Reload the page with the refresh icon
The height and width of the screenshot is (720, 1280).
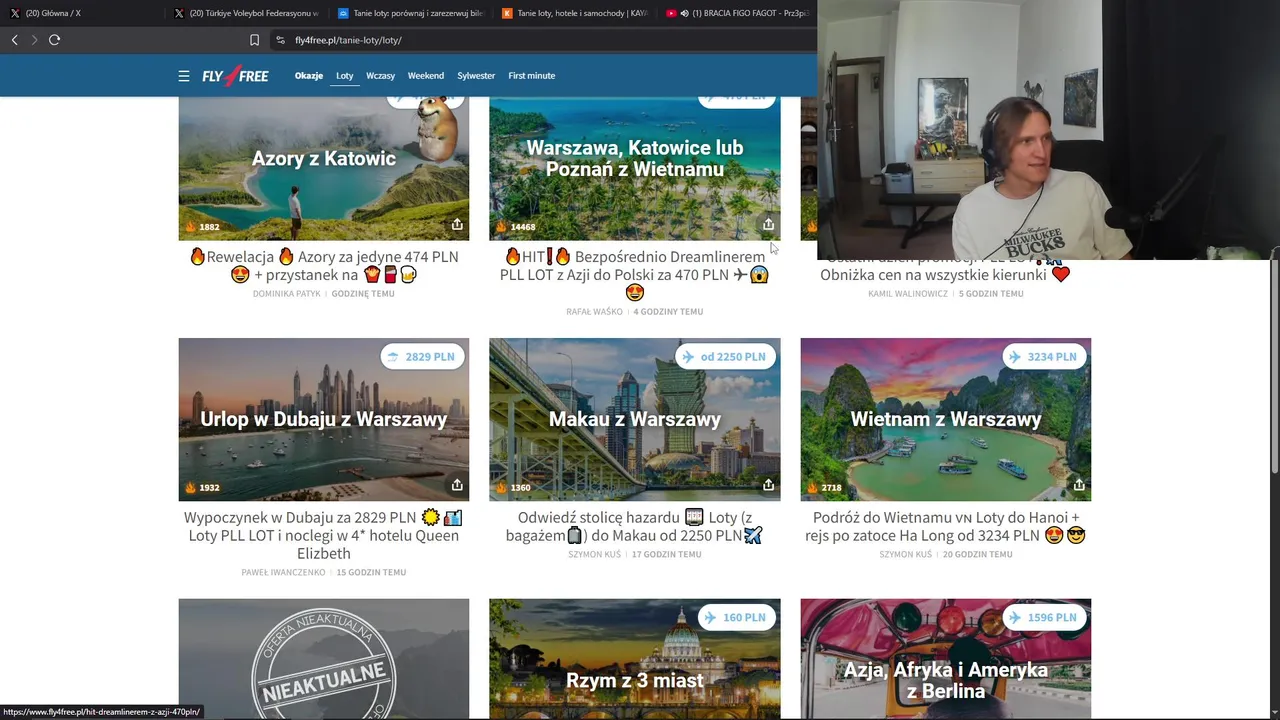[x=54, y=40]
